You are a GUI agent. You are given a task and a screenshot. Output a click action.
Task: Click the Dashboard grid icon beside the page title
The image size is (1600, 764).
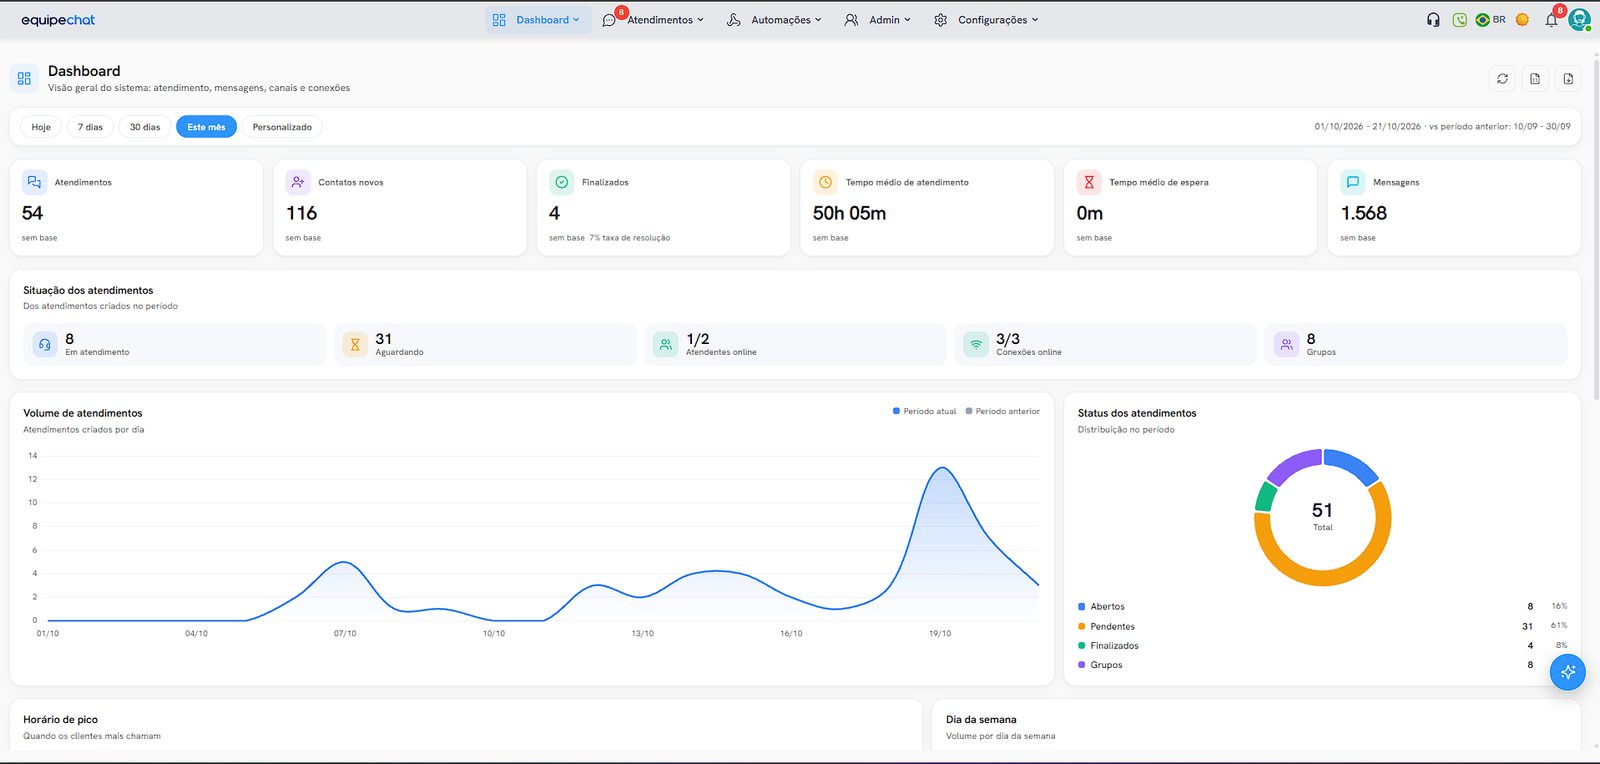click(x=24, y=78)
